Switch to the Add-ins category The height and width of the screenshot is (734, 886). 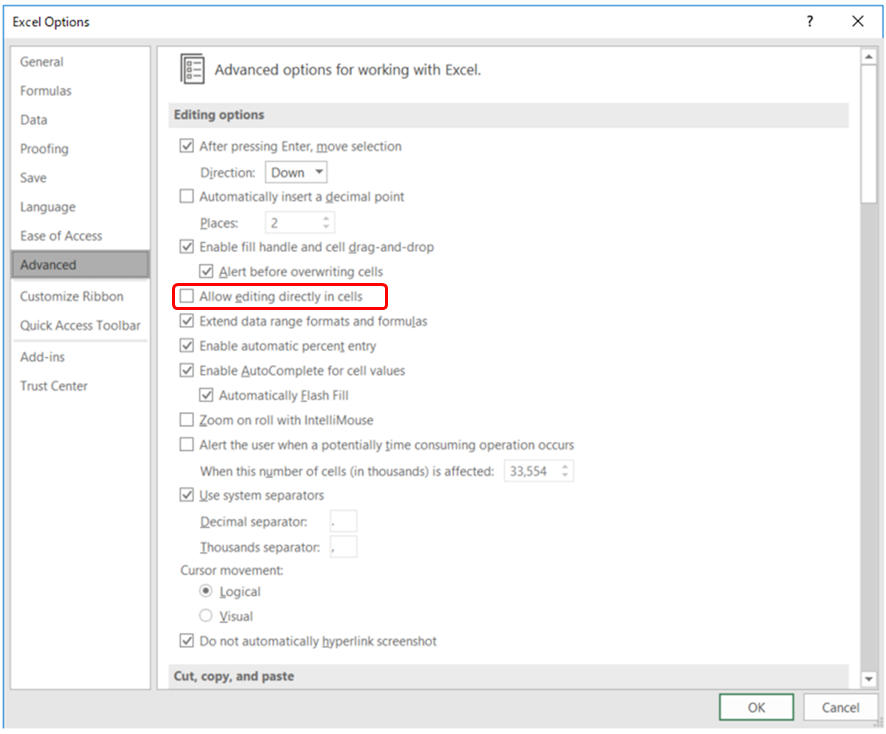coord(42,357)
